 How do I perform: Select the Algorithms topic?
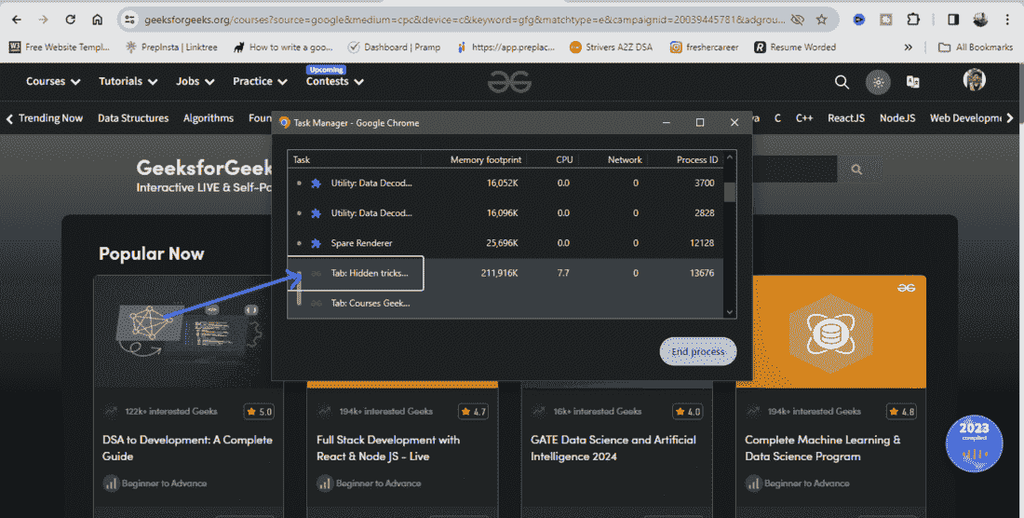[x=208, y=118]
